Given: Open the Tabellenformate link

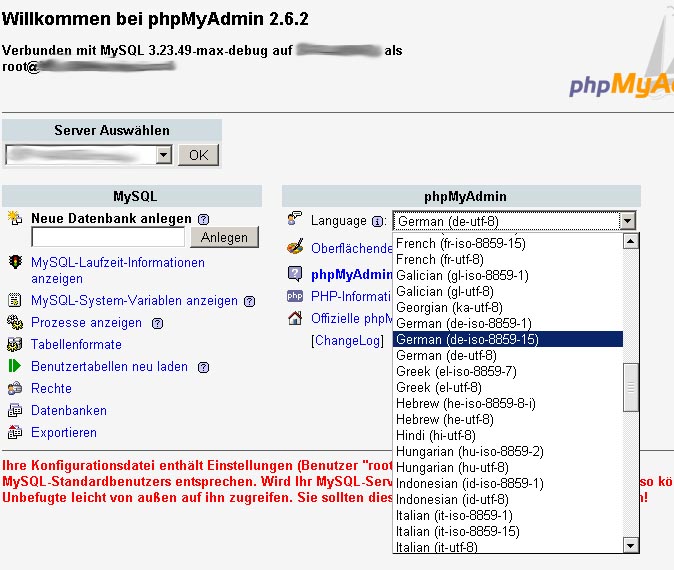Looking at the screenshot, I should coord(76,344).
